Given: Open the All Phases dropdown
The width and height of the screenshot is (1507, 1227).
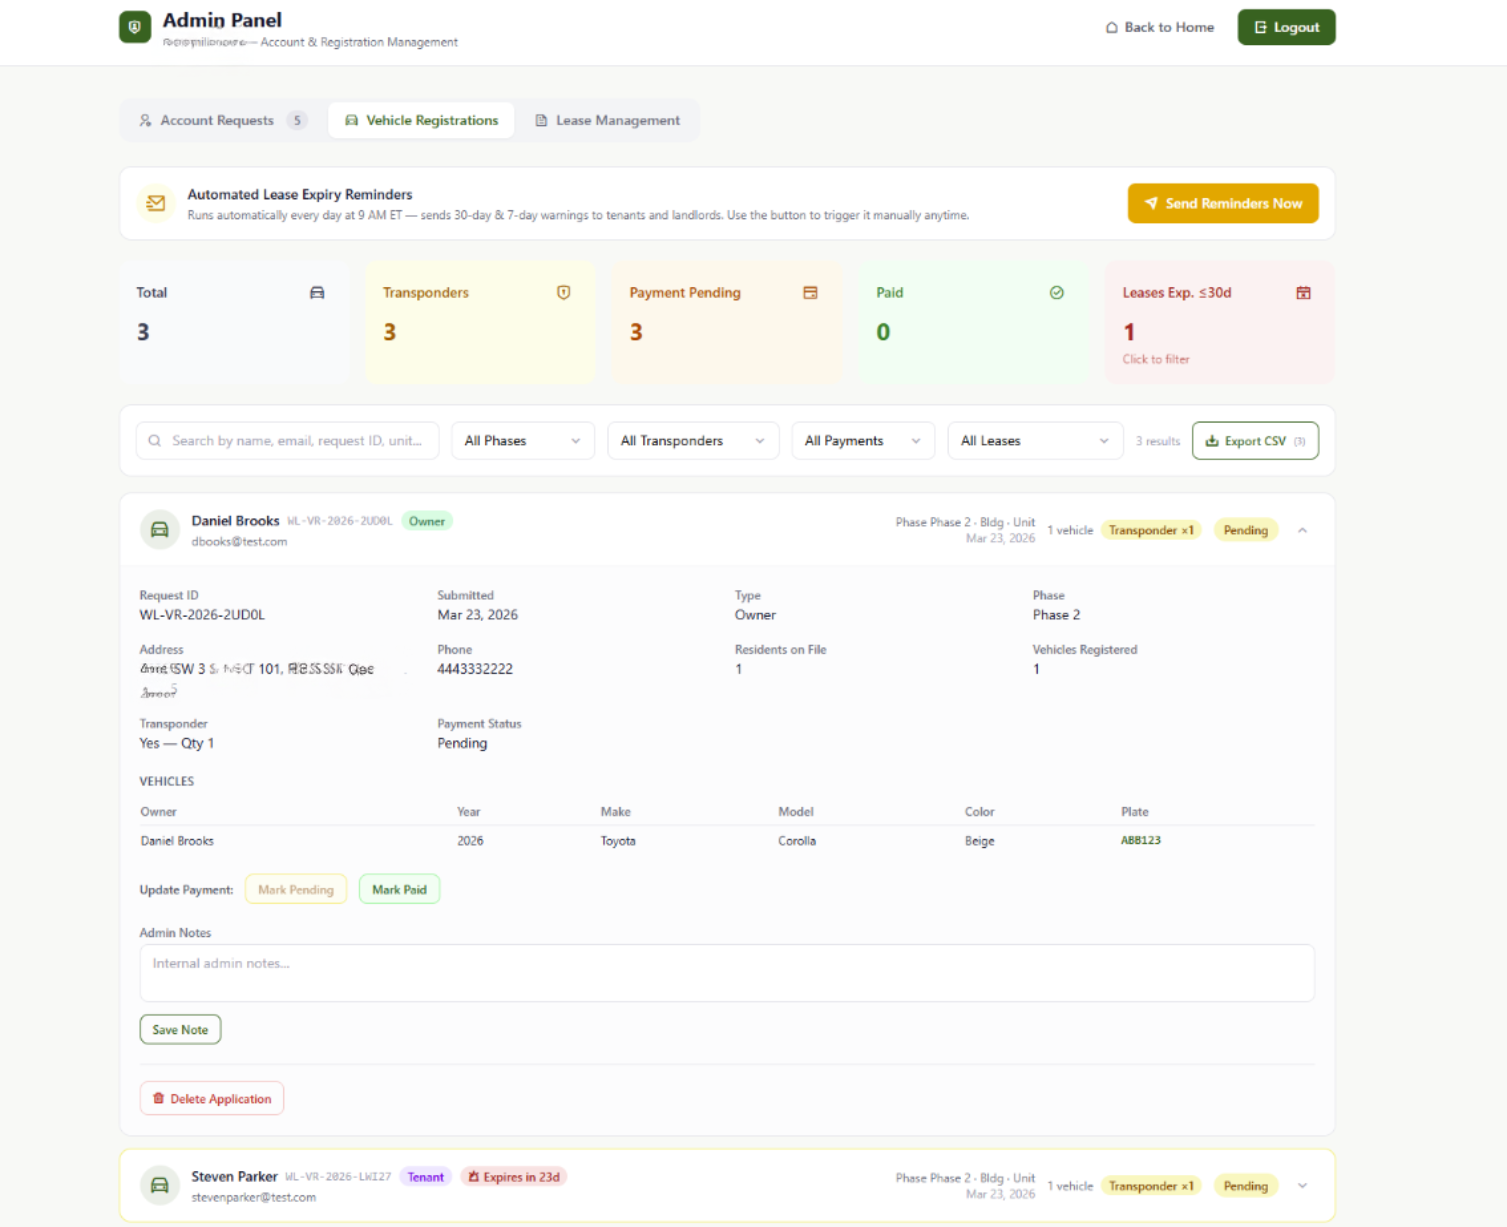Looking at the screenshot, I should (522, 441).
